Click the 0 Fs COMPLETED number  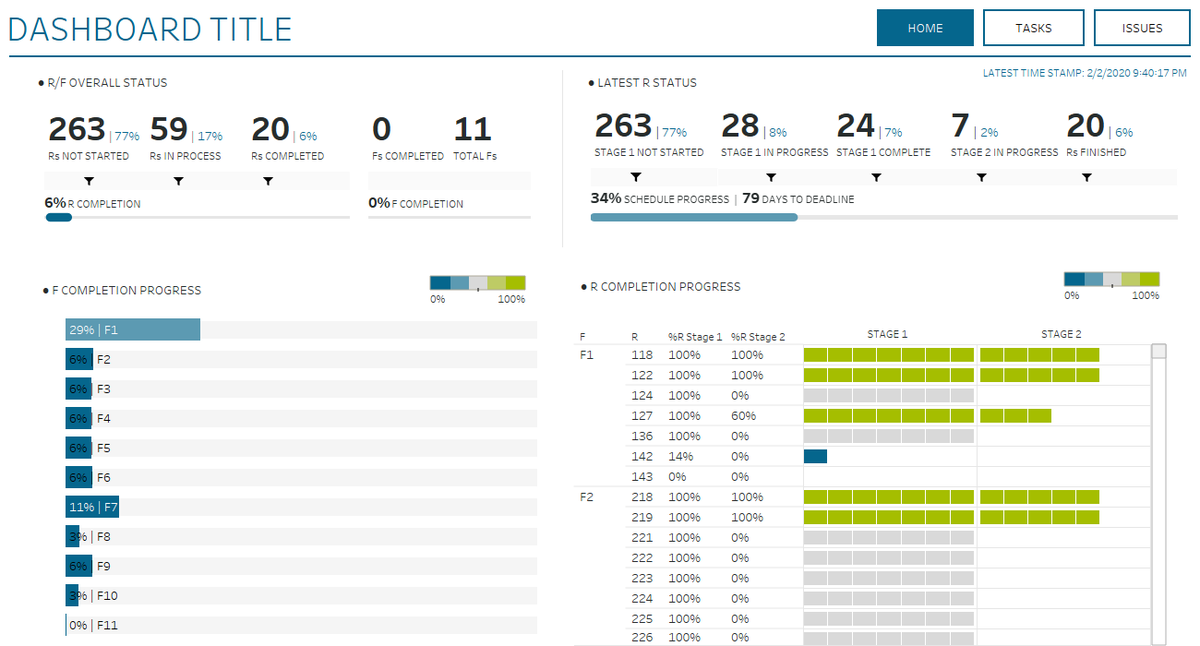(381, 130)
